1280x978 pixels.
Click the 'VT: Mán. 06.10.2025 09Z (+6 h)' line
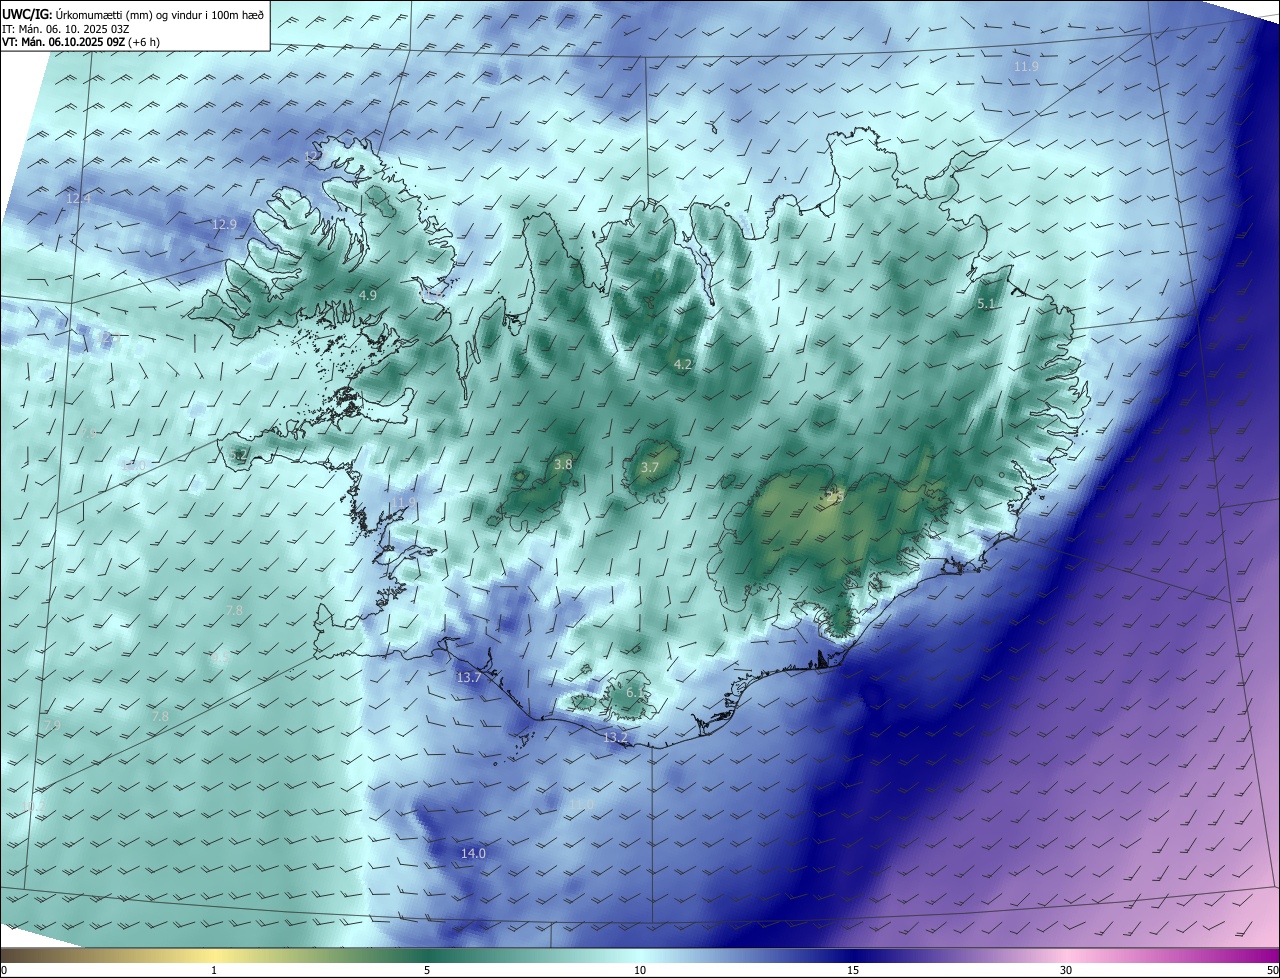tap(81, 42)
